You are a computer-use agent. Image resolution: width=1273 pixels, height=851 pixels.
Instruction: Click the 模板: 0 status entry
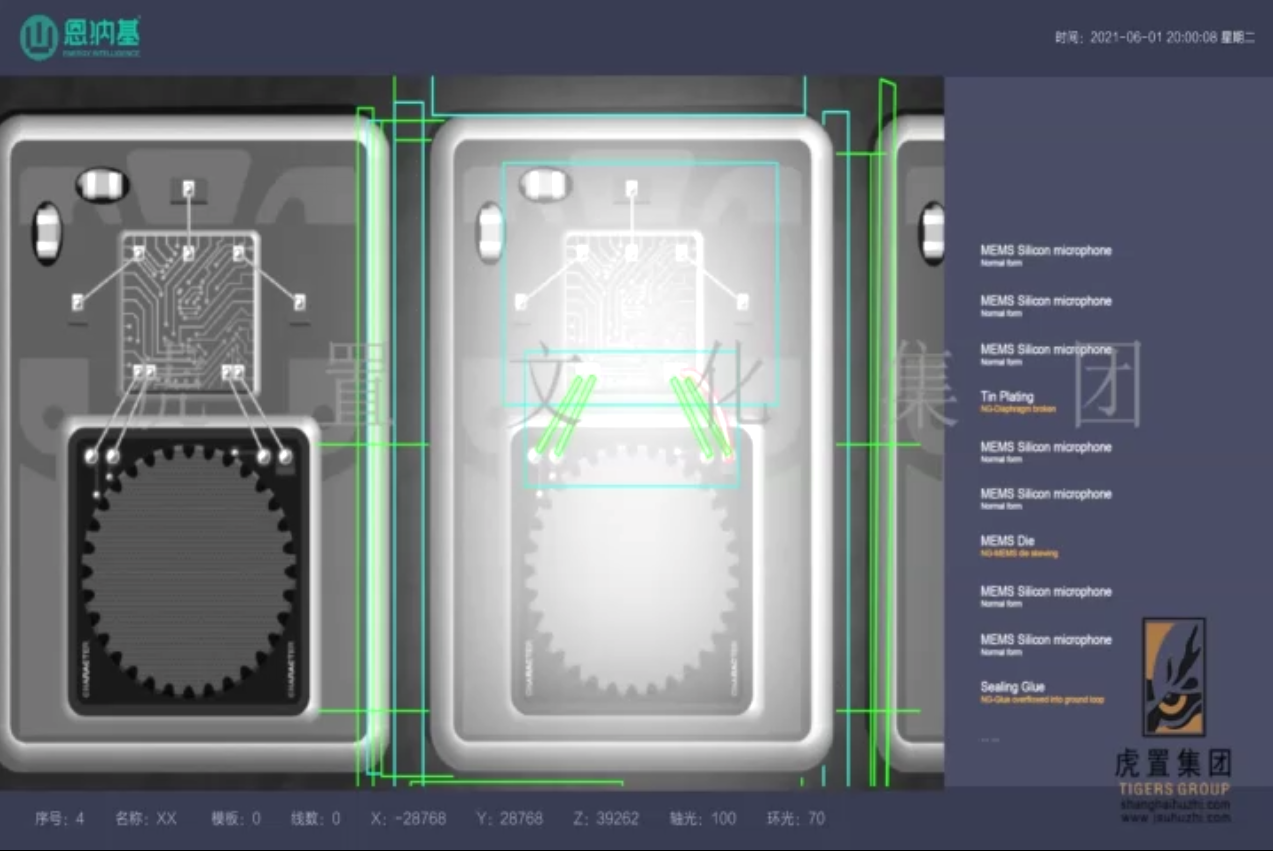(x=236, y=818)
